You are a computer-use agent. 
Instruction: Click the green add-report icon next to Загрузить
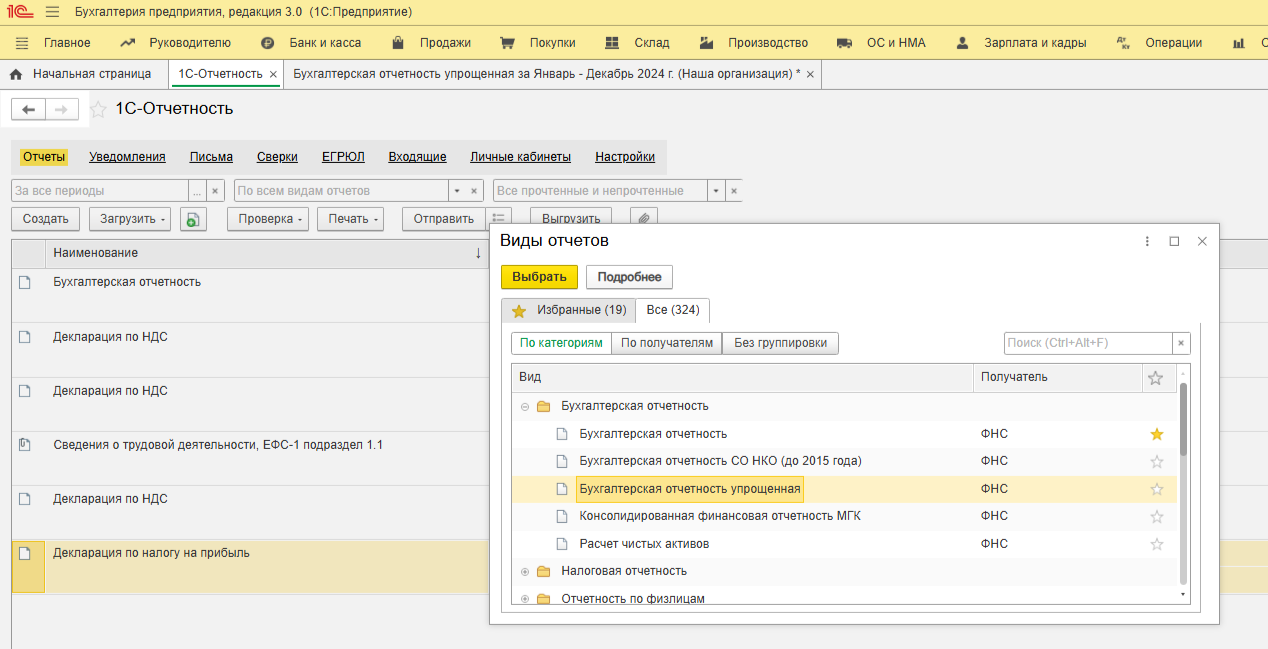click(x=193, y=219)
